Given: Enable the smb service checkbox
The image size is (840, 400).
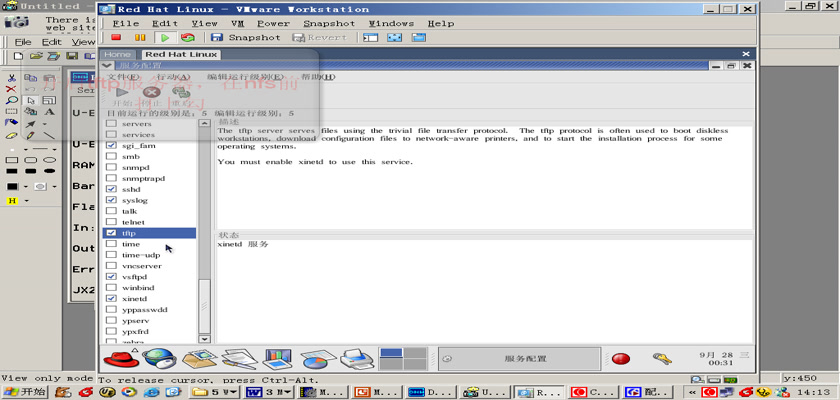Looking at the screenshot, I should click(111, 156).
